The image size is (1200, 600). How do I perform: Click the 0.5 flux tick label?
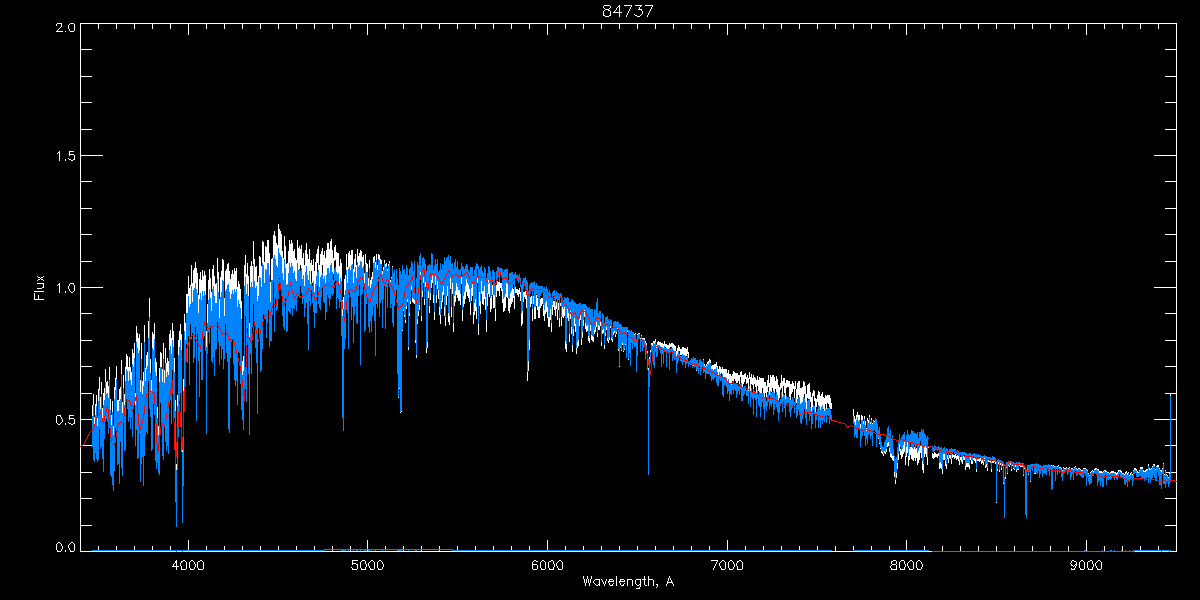click(65, 418)
